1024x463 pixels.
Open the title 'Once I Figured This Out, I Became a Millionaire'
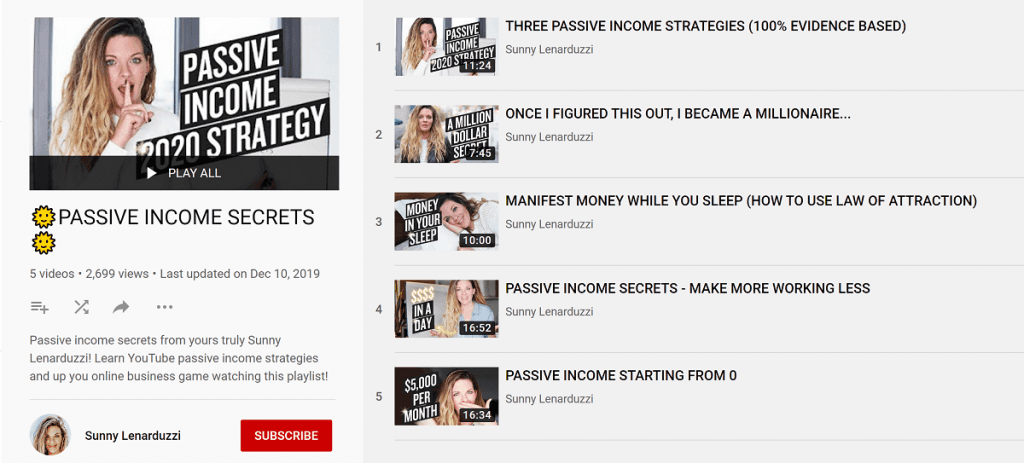click(678, 114)
